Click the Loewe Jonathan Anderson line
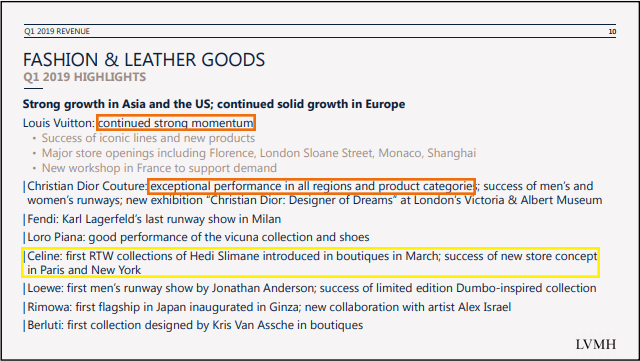Screen dimensions: 640x361 point(312,288)
